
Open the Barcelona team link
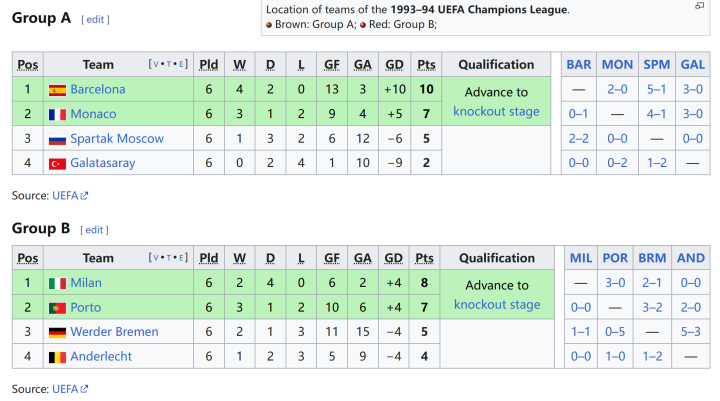(x=98, y=89)
